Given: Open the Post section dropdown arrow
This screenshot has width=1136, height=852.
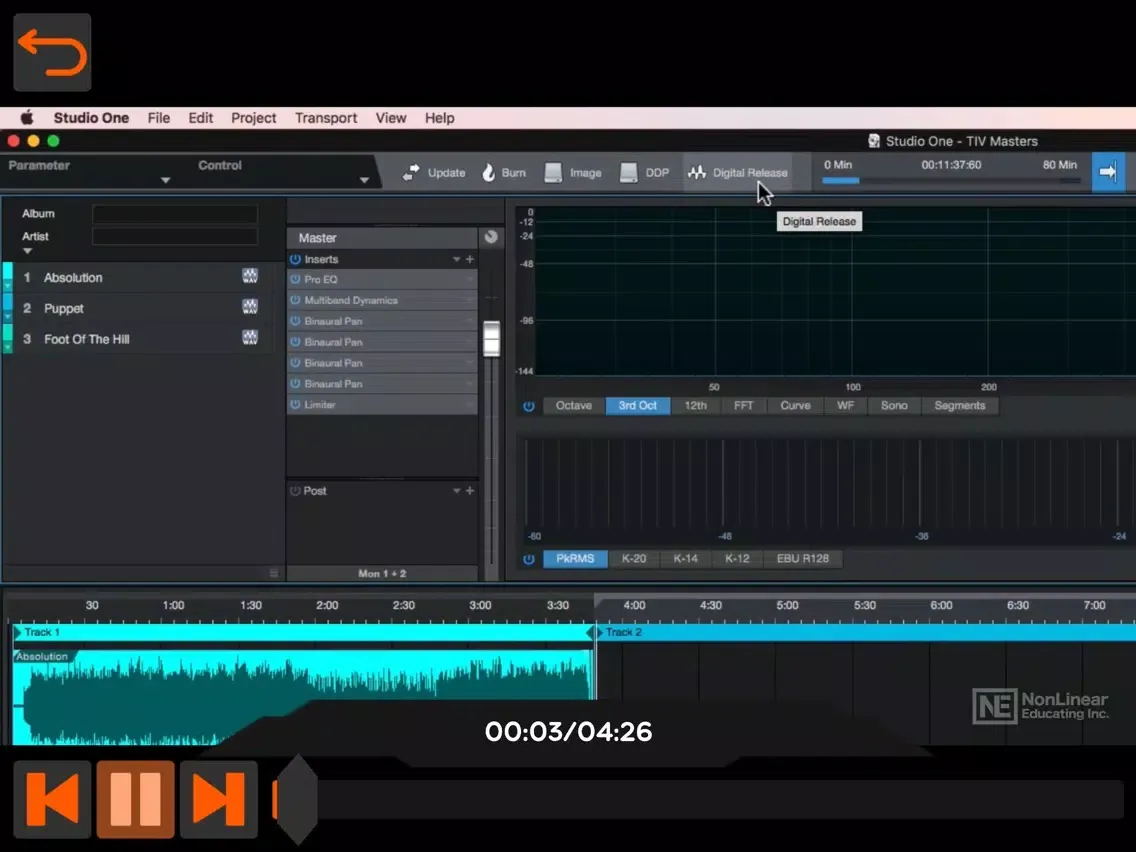Looking at the screenshot, I should tap(456, 490).
